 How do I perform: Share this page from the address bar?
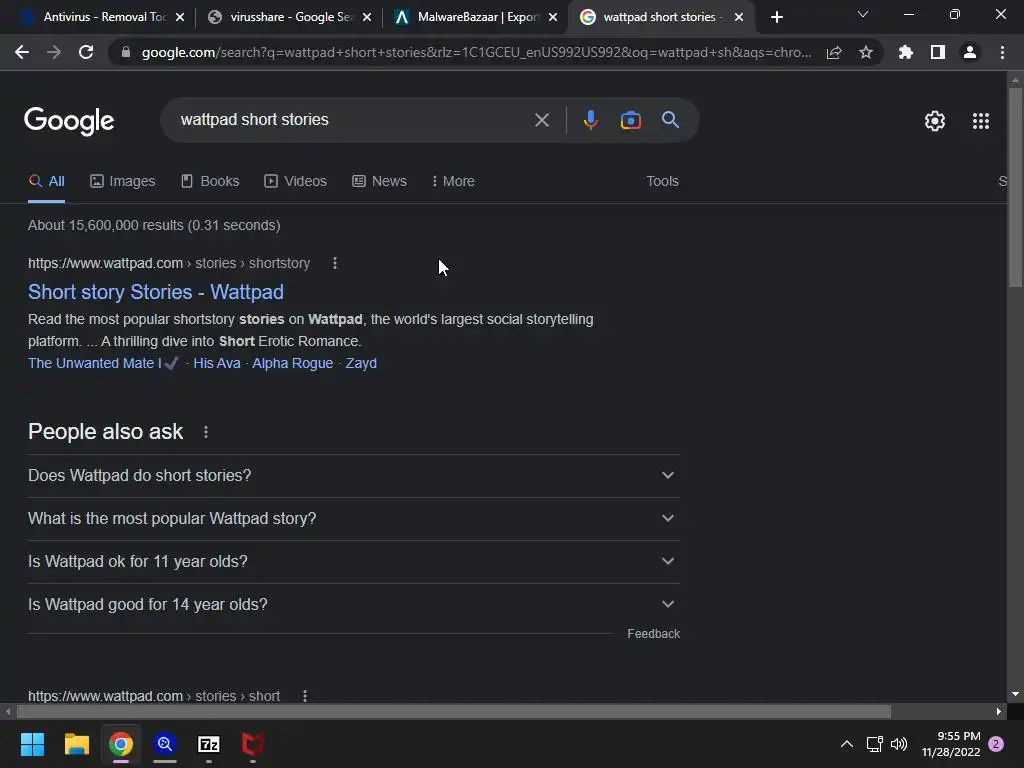pyautogui.click(x=834, y=52)
